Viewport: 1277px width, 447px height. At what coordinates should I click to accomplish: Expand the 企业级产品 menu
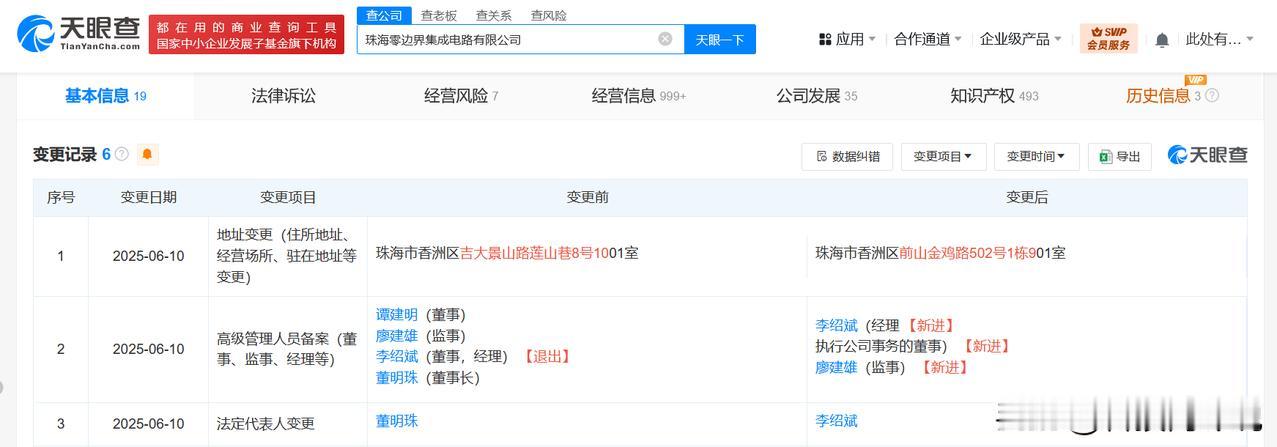pos(1021,39)
